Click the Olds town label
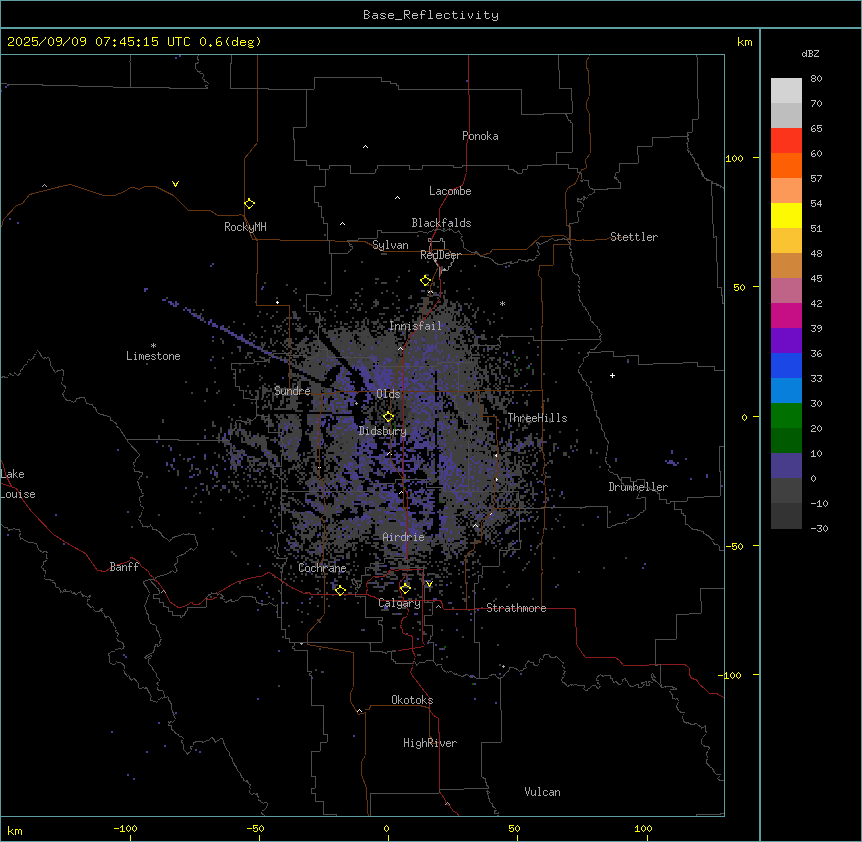 coord(388,394)
